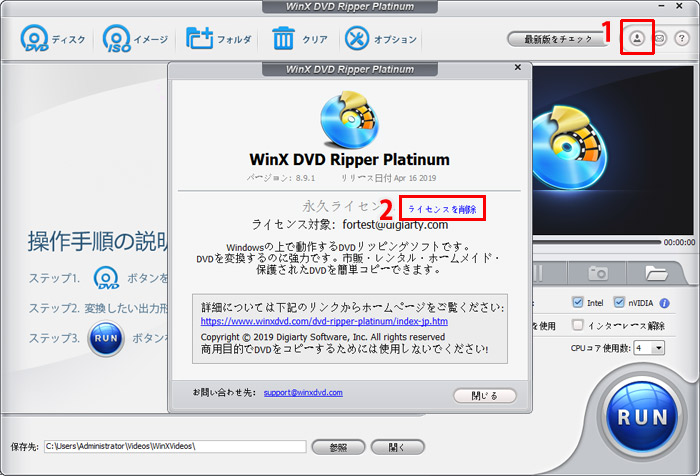Click the big blue RUN button

pyautogui.click(x=642, y=417)
